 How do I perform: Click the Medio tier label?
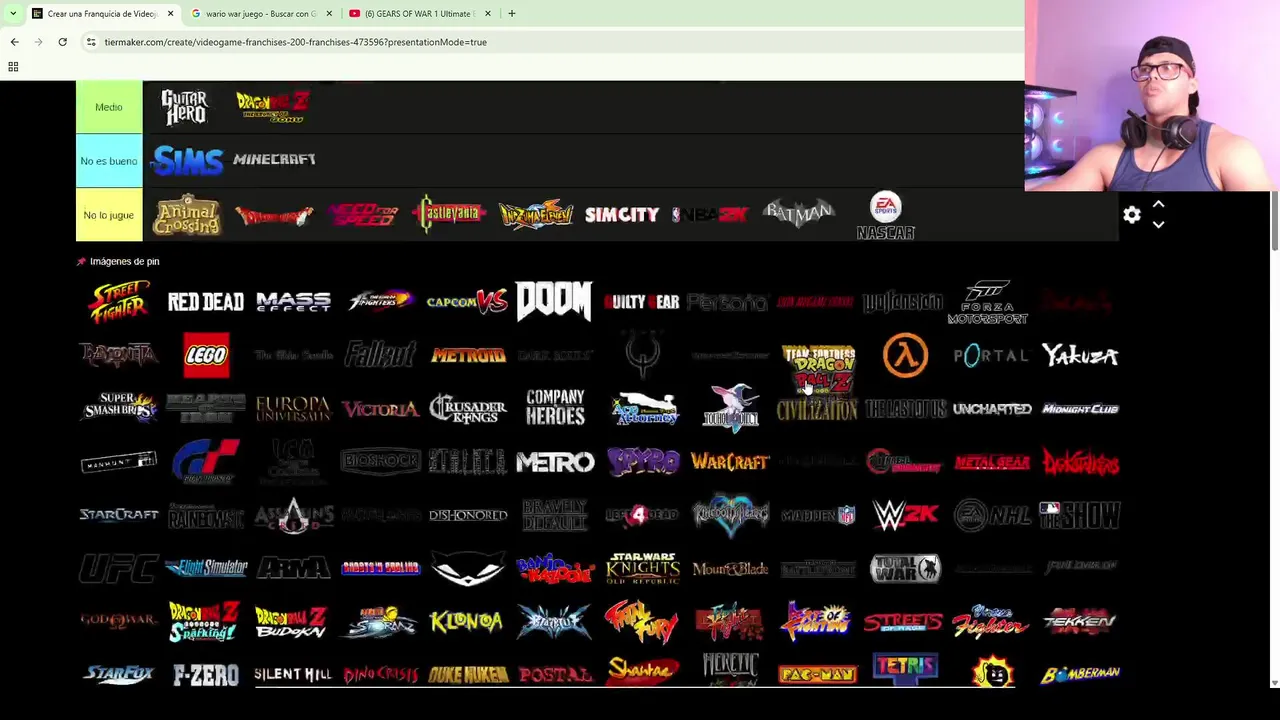click(109, 107)
